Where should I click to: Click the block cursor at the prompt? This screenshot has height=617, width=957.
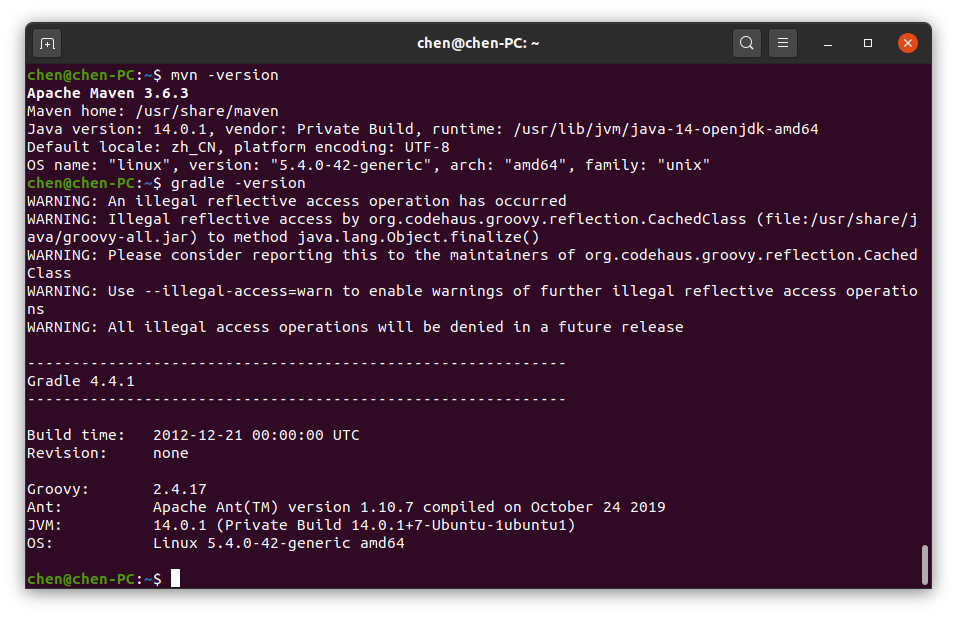(x=175, y=579)
